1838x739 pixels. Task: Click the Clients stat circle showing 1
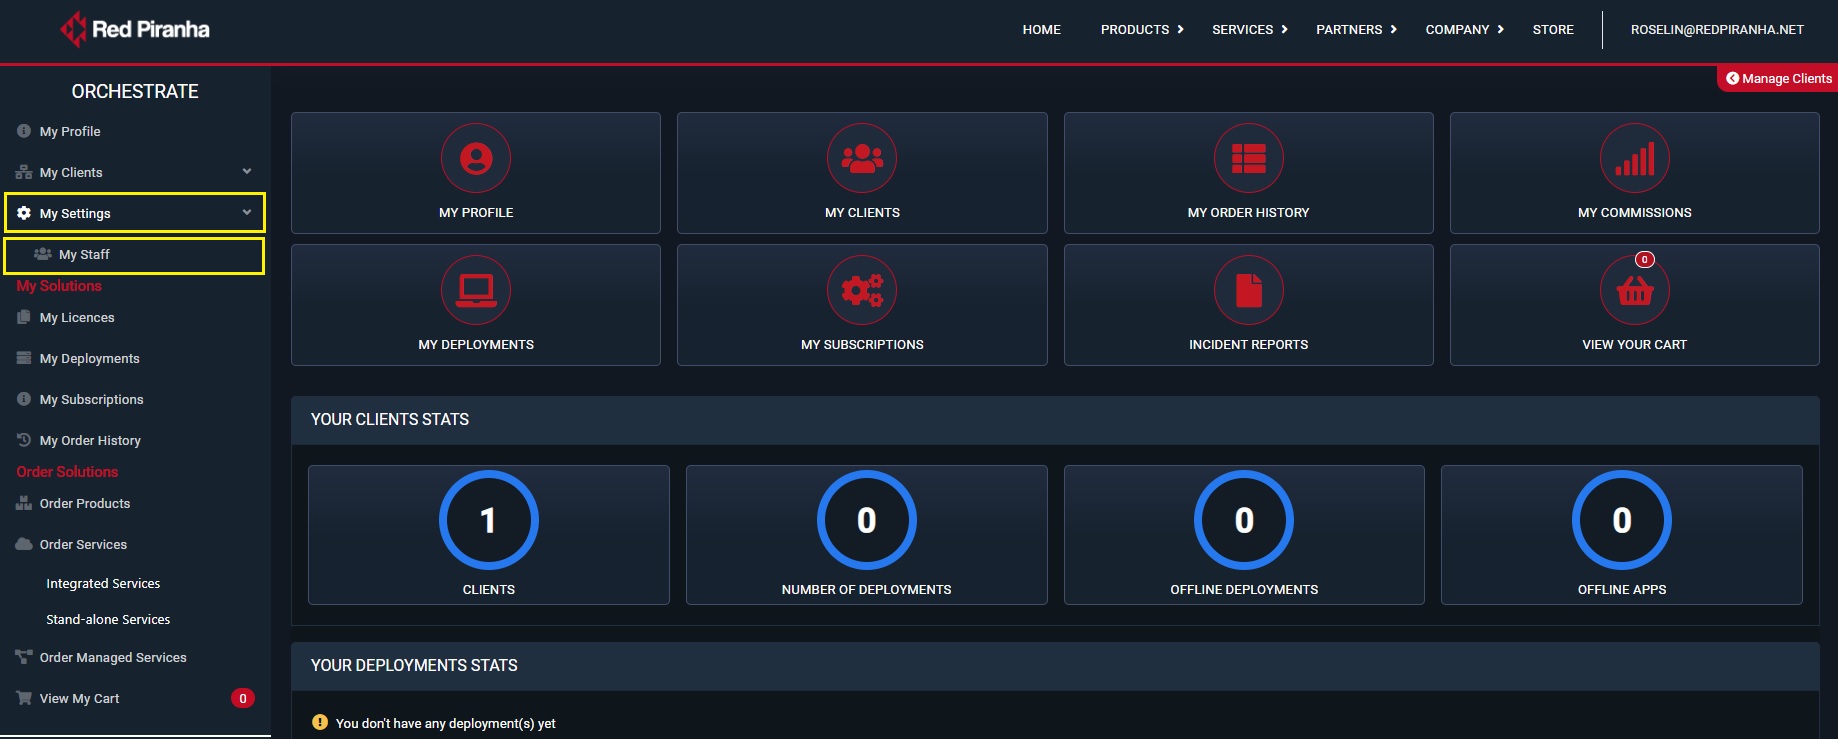coord(488,520)
